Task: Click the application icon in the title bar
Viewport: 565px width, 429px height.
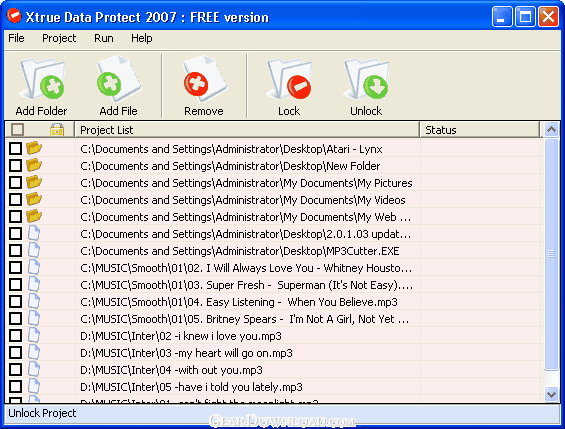Action: [x=14, y=16]
